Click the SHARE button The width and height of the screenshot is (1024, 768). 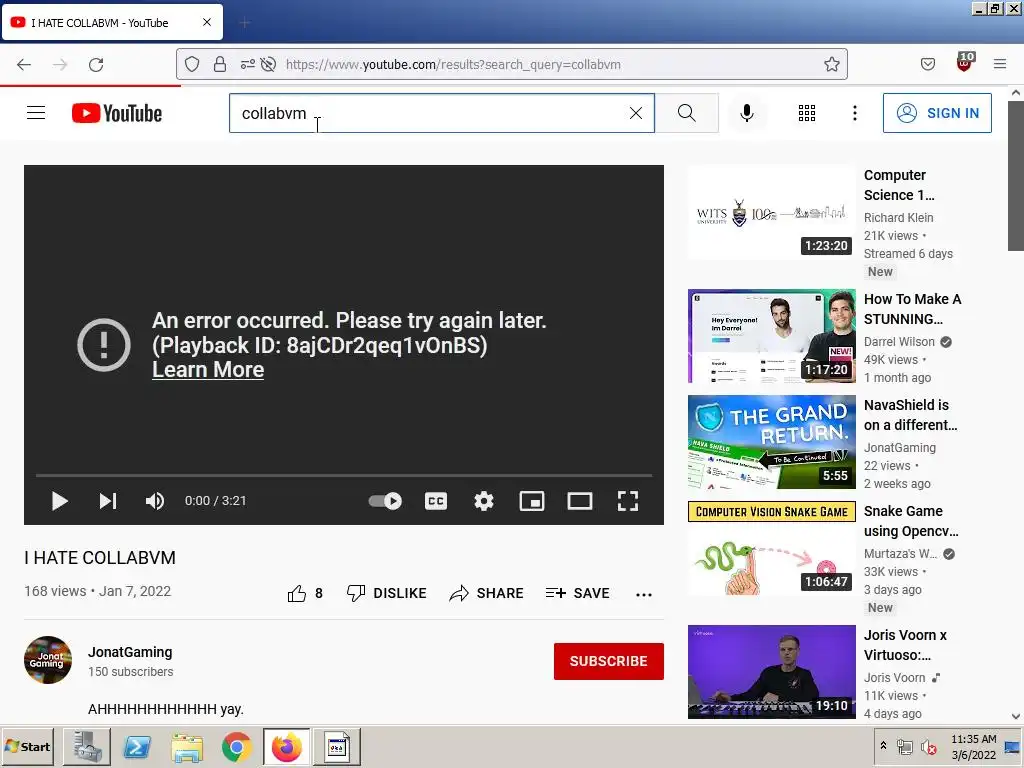pos(487,593)
